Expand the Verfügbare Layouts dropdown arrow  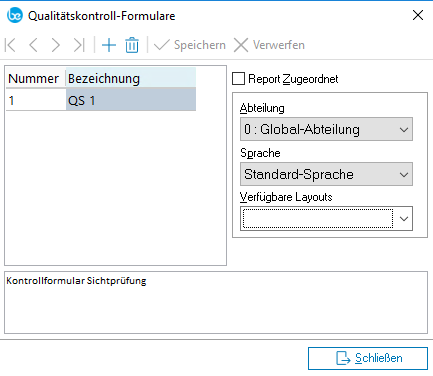pos(404,219)
